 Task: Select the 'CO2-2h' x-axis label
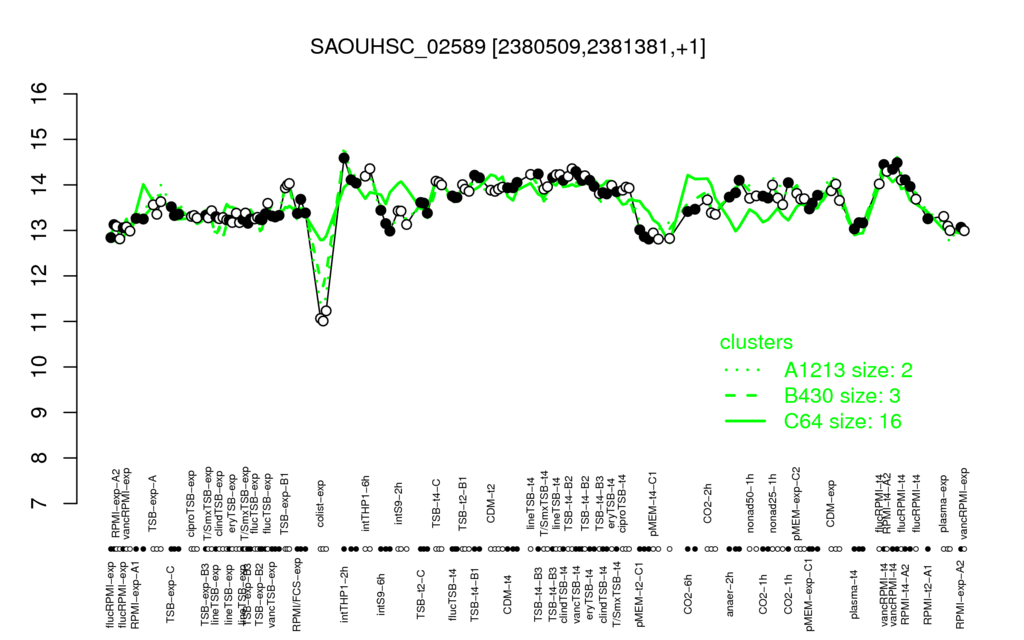708,505
